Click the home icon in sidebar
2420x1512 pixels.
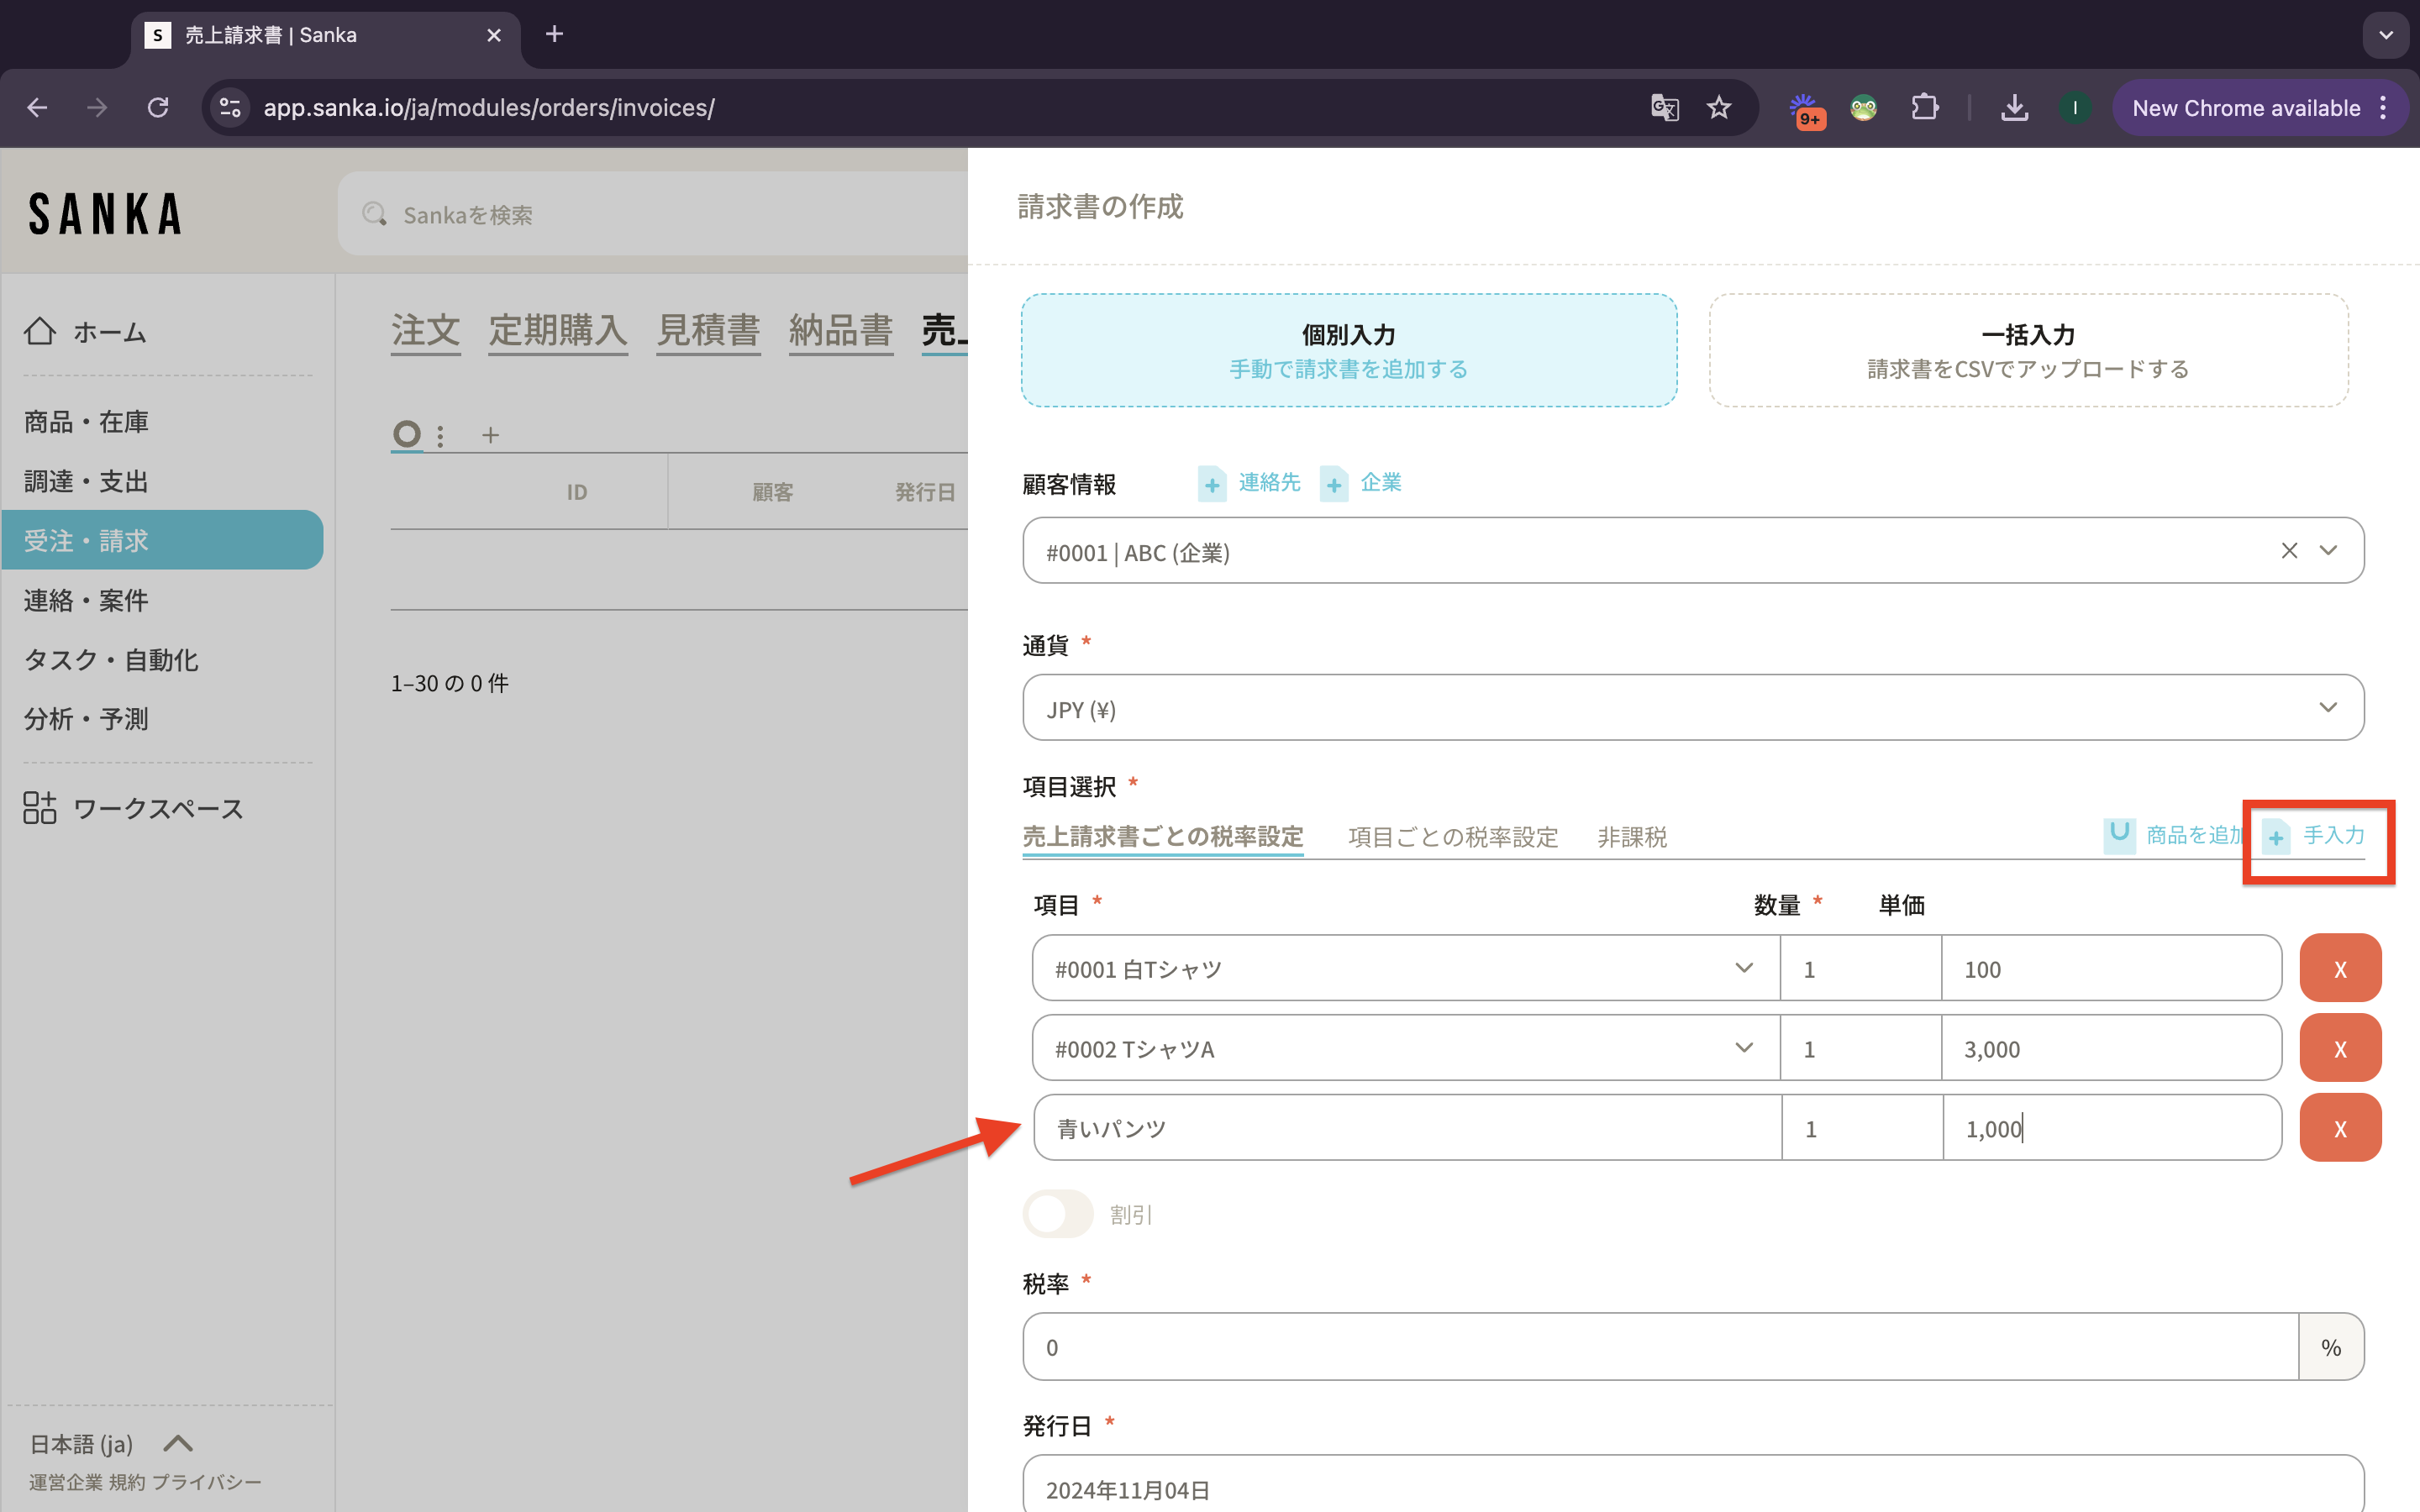click(40, 331)
